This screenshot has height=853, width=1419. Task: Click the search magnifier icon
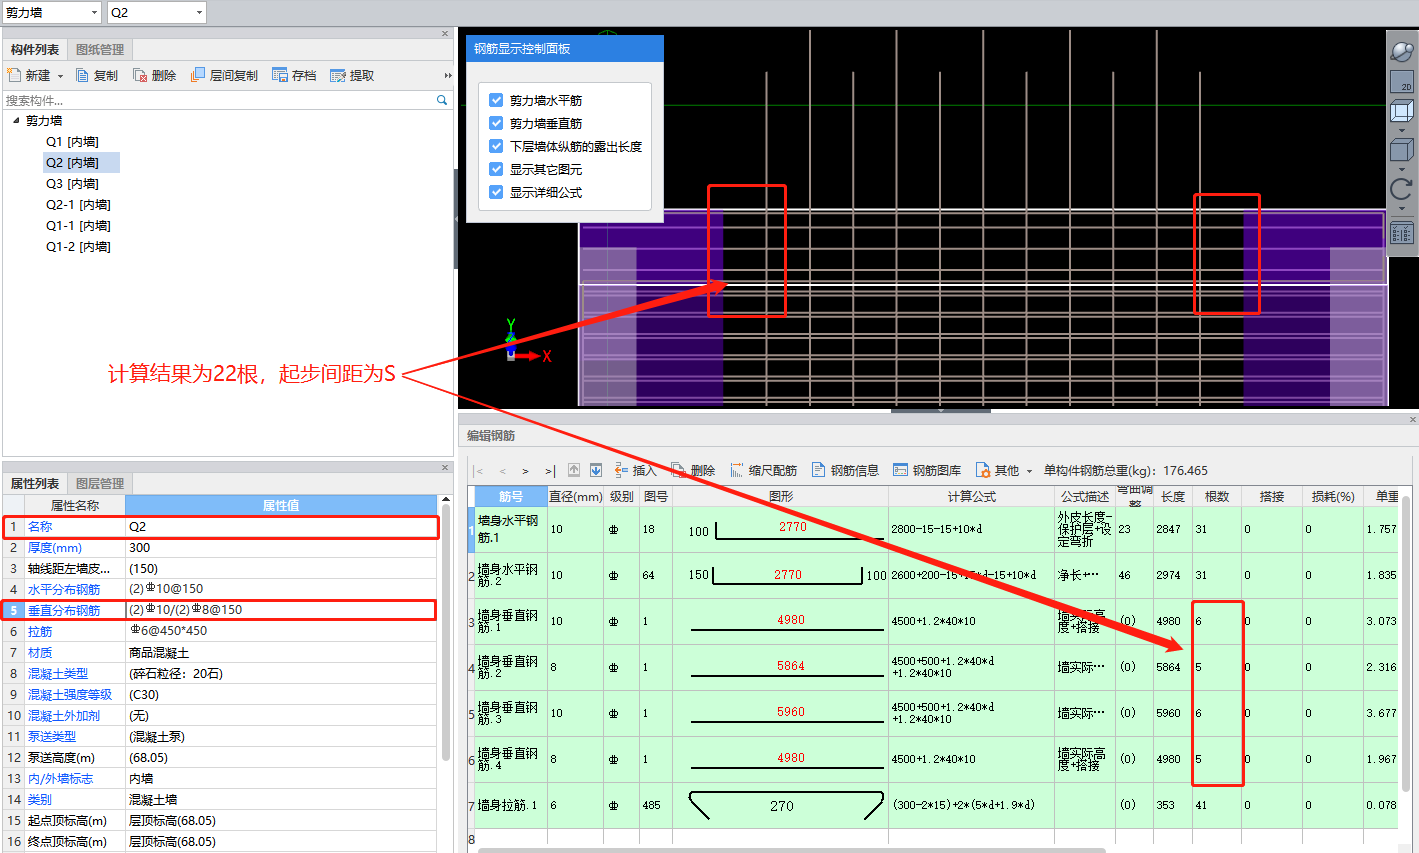[x=442, y=100]
